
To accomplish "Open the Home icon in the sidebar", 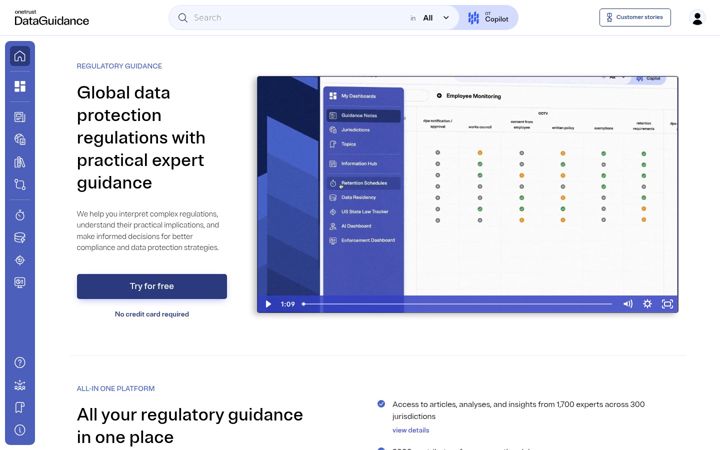I will [x=20, y=56].
